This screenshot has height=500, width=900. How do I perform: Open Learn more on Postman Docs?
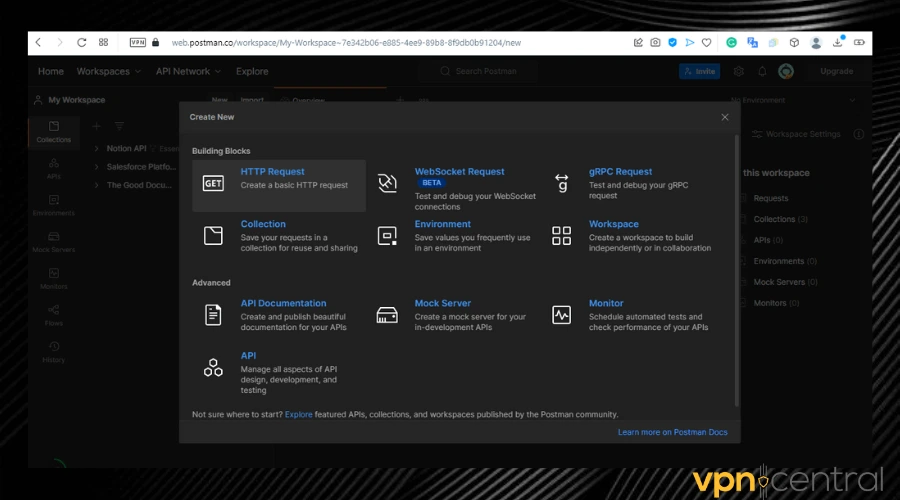click(673, 432)
